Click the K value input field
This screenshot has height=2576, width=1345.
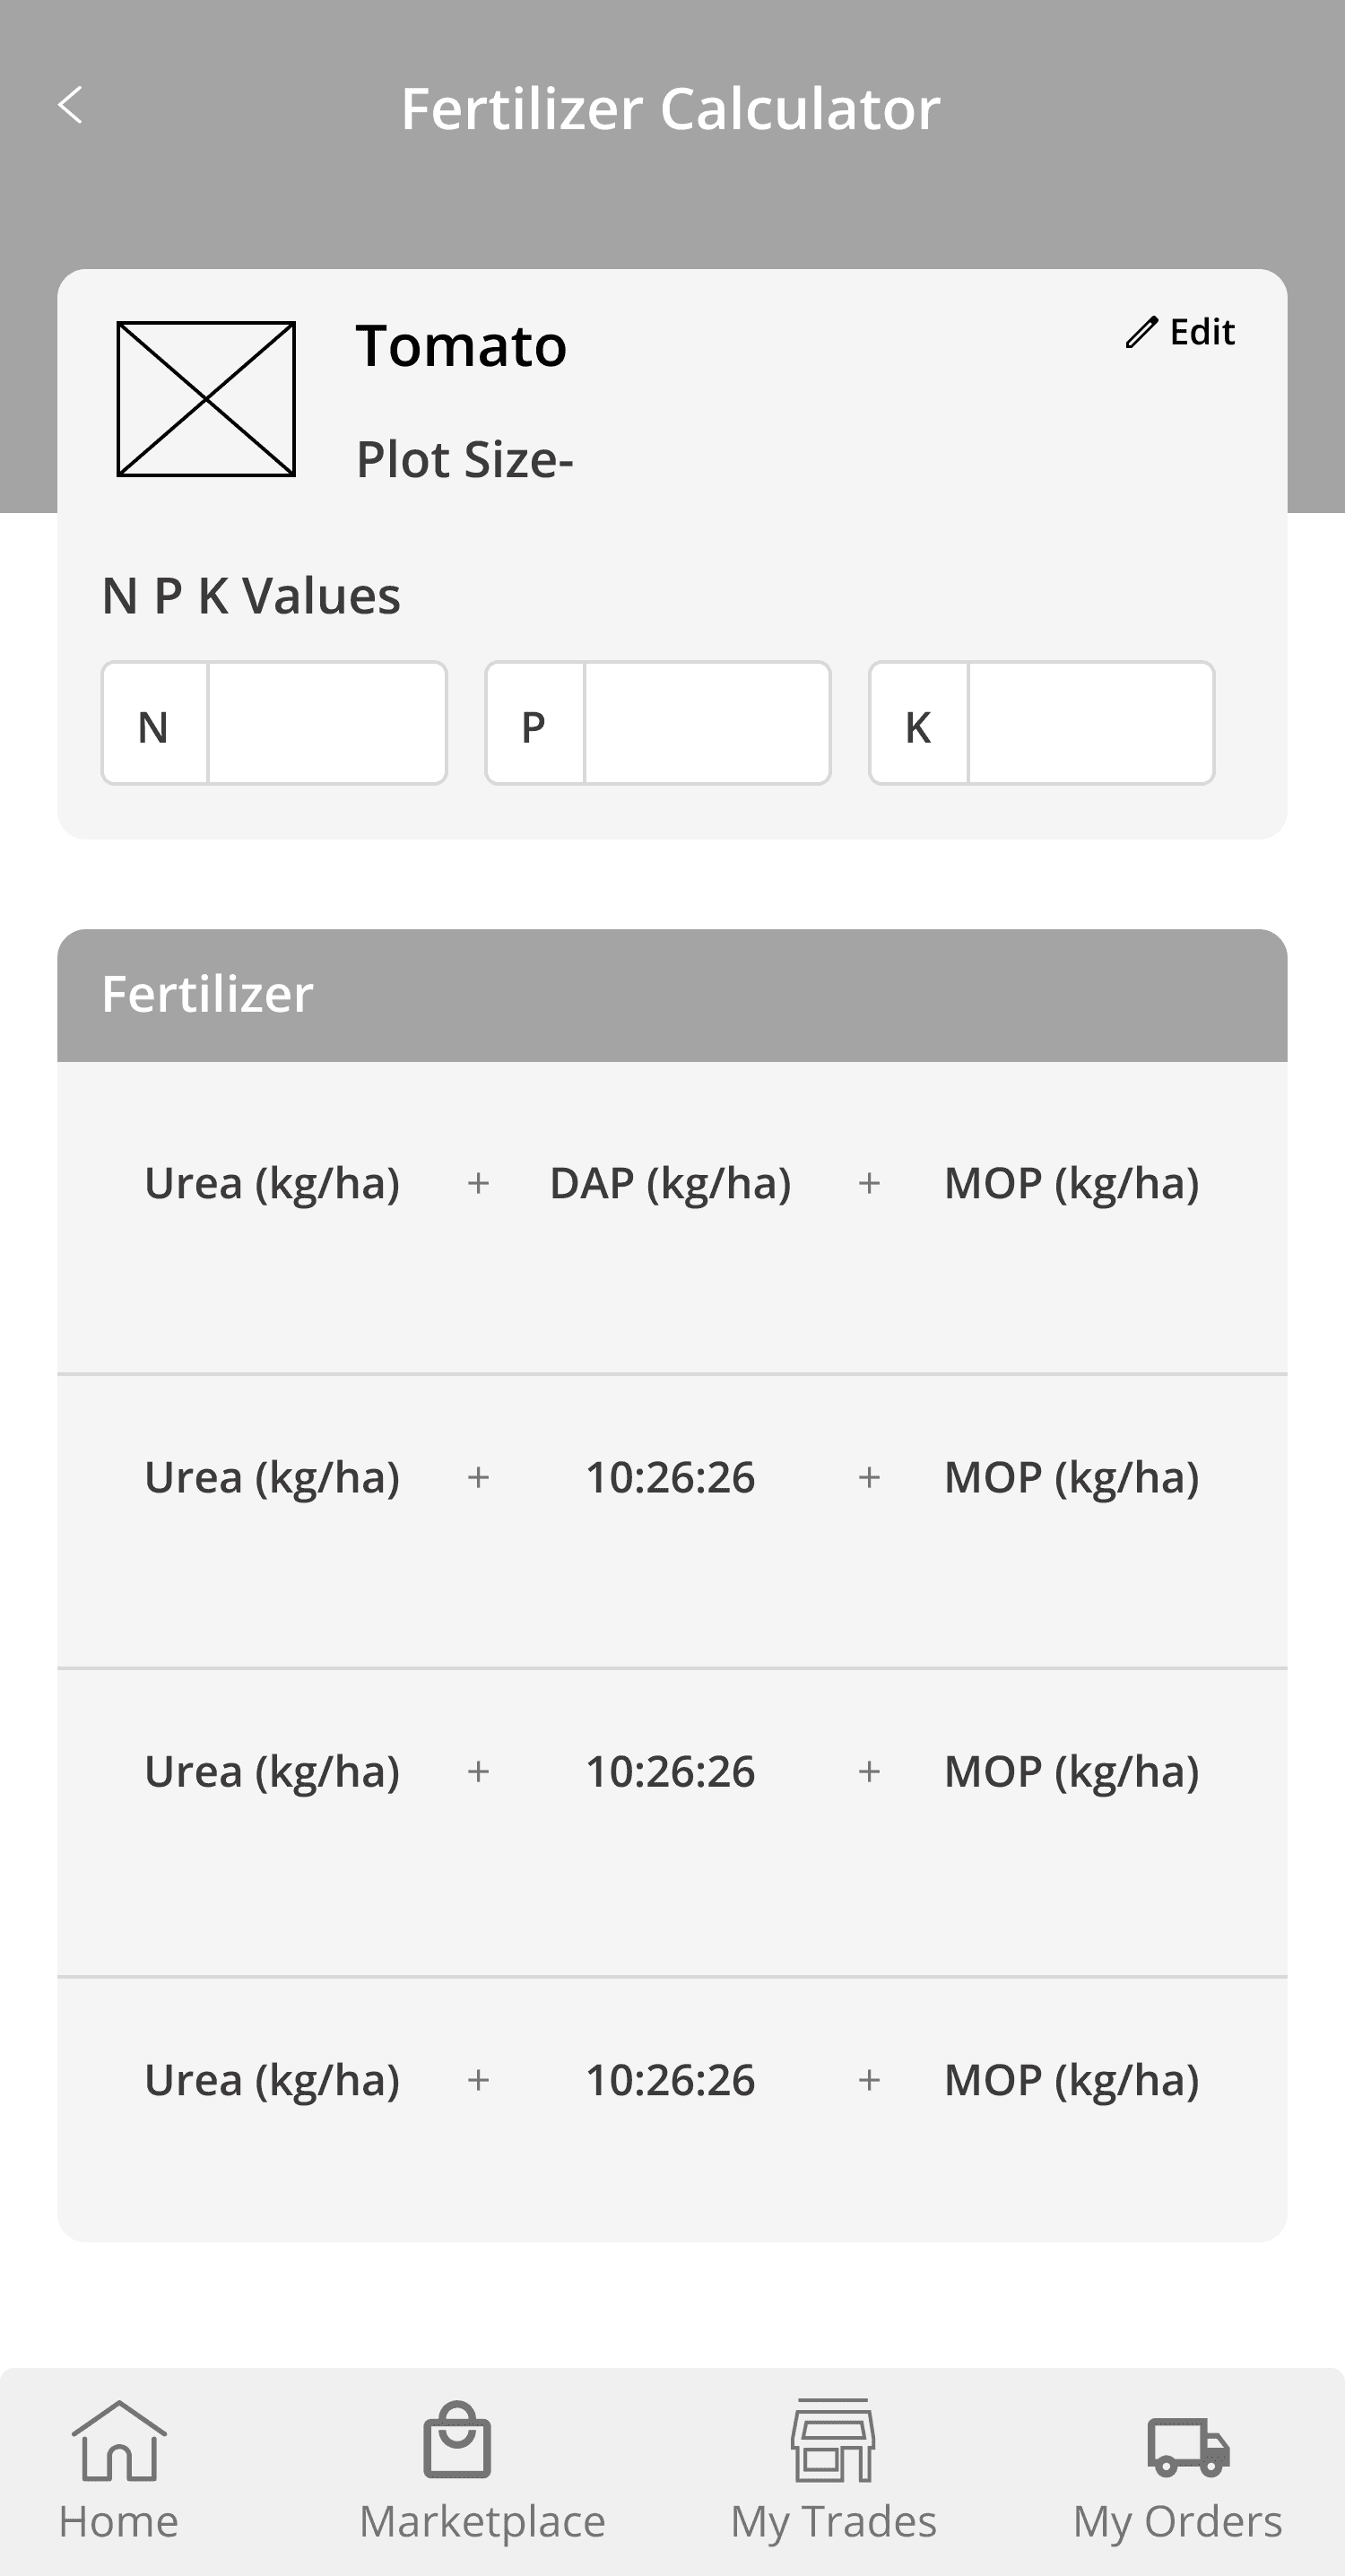coord(1091,723)
